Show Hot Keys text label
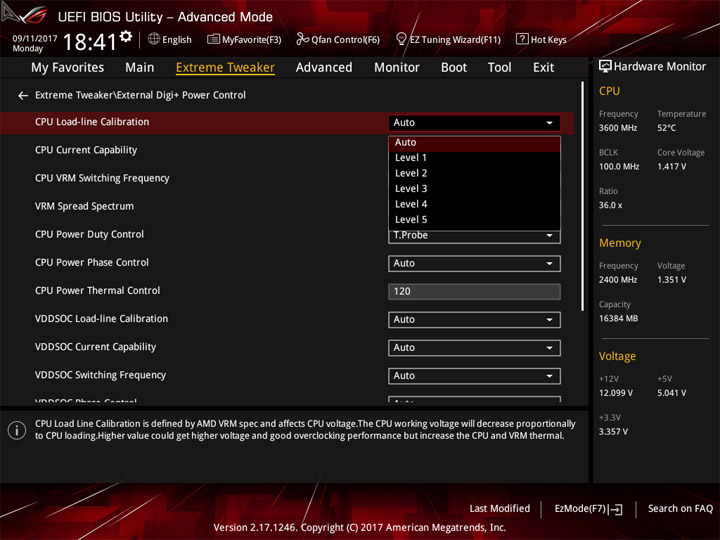The image size is (720, 540). click(x=548, y=40)
